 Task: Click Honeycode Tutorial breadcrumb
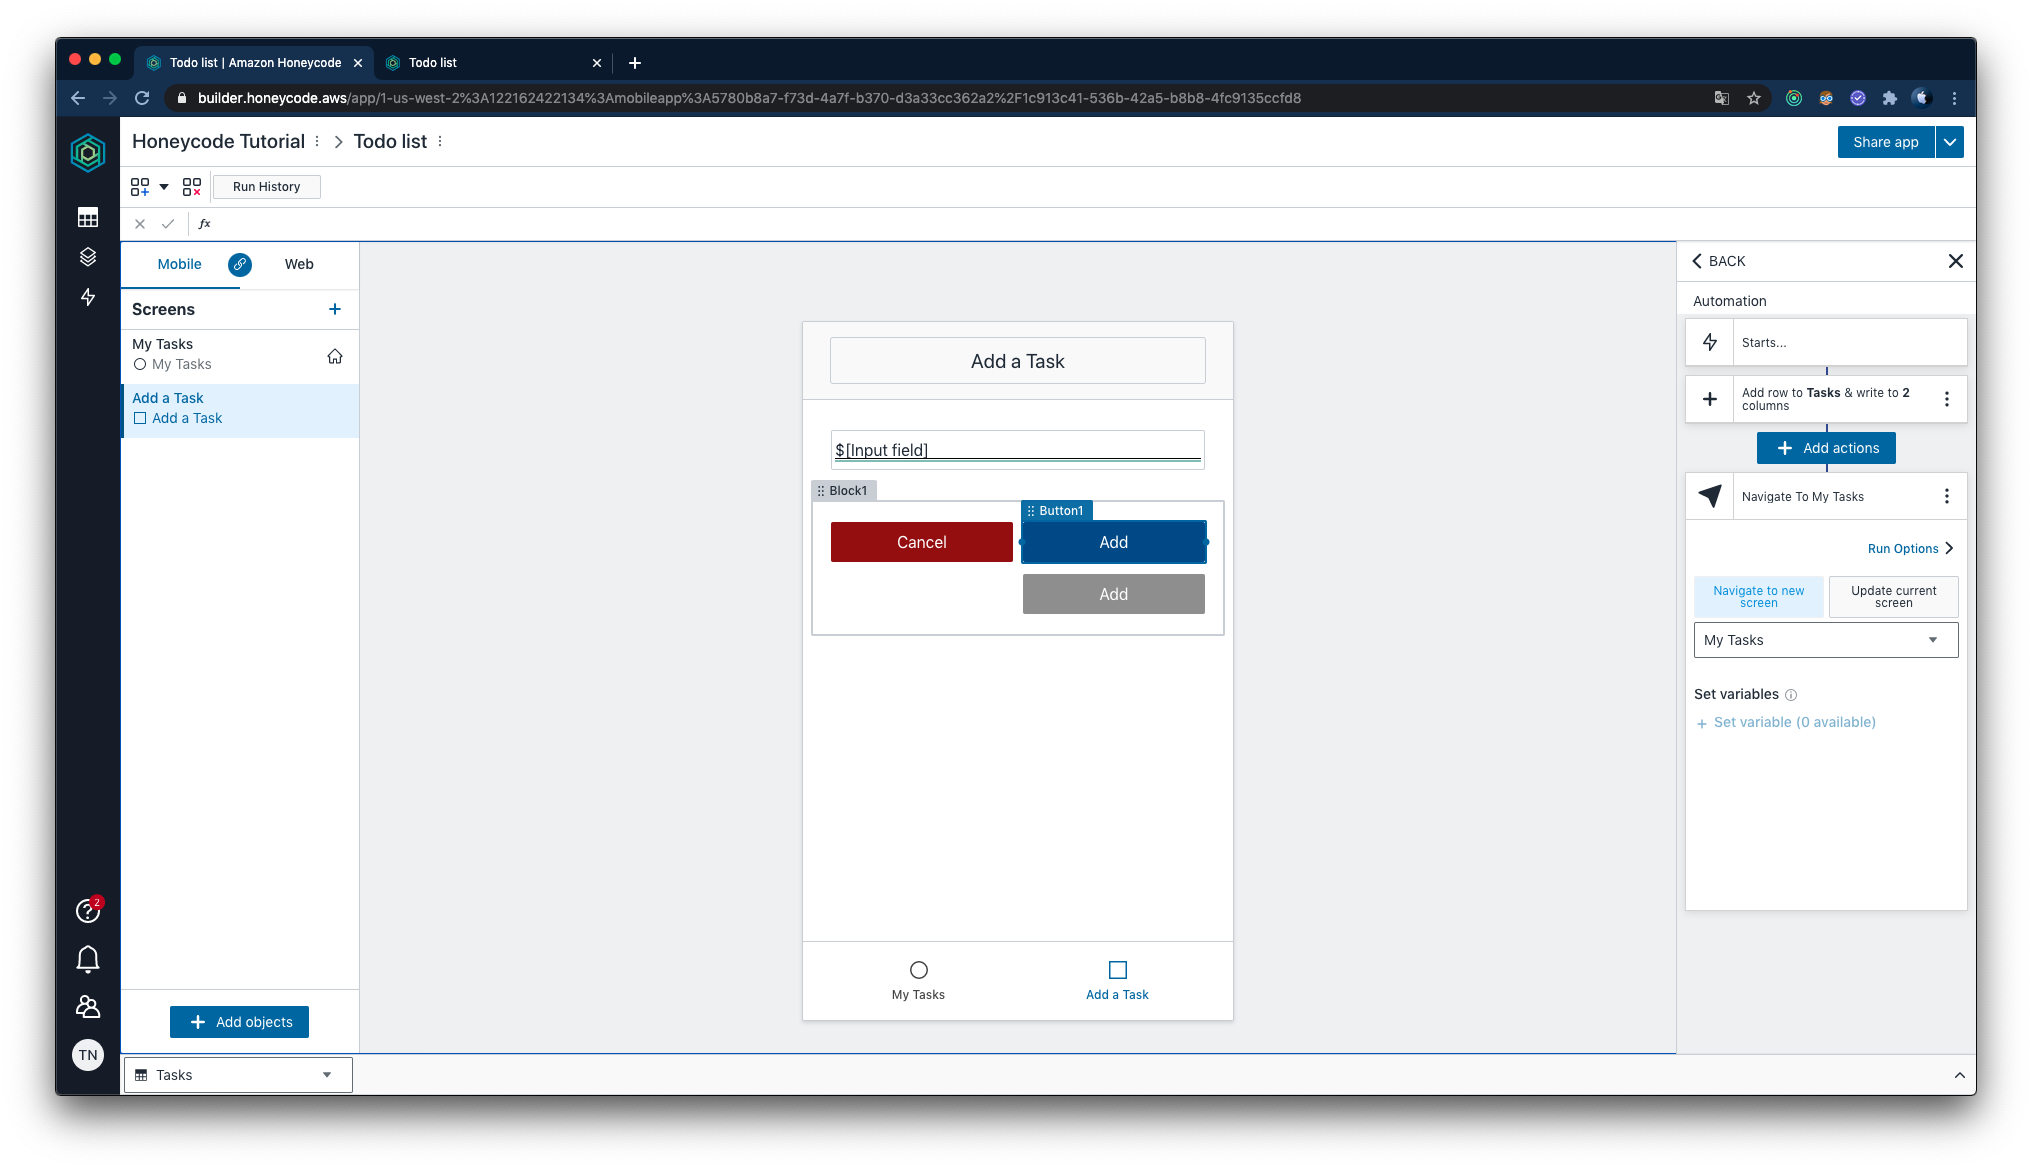218,142
